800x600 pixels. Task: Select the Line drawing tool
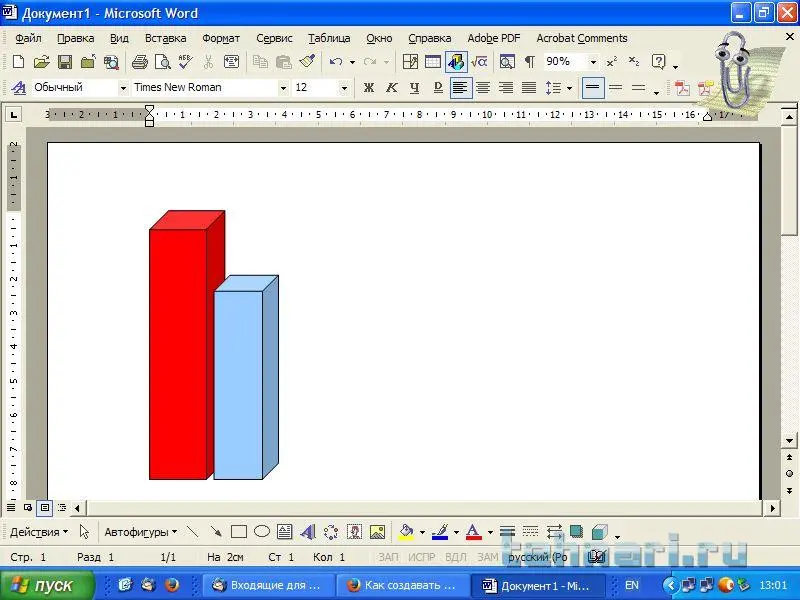192,532
